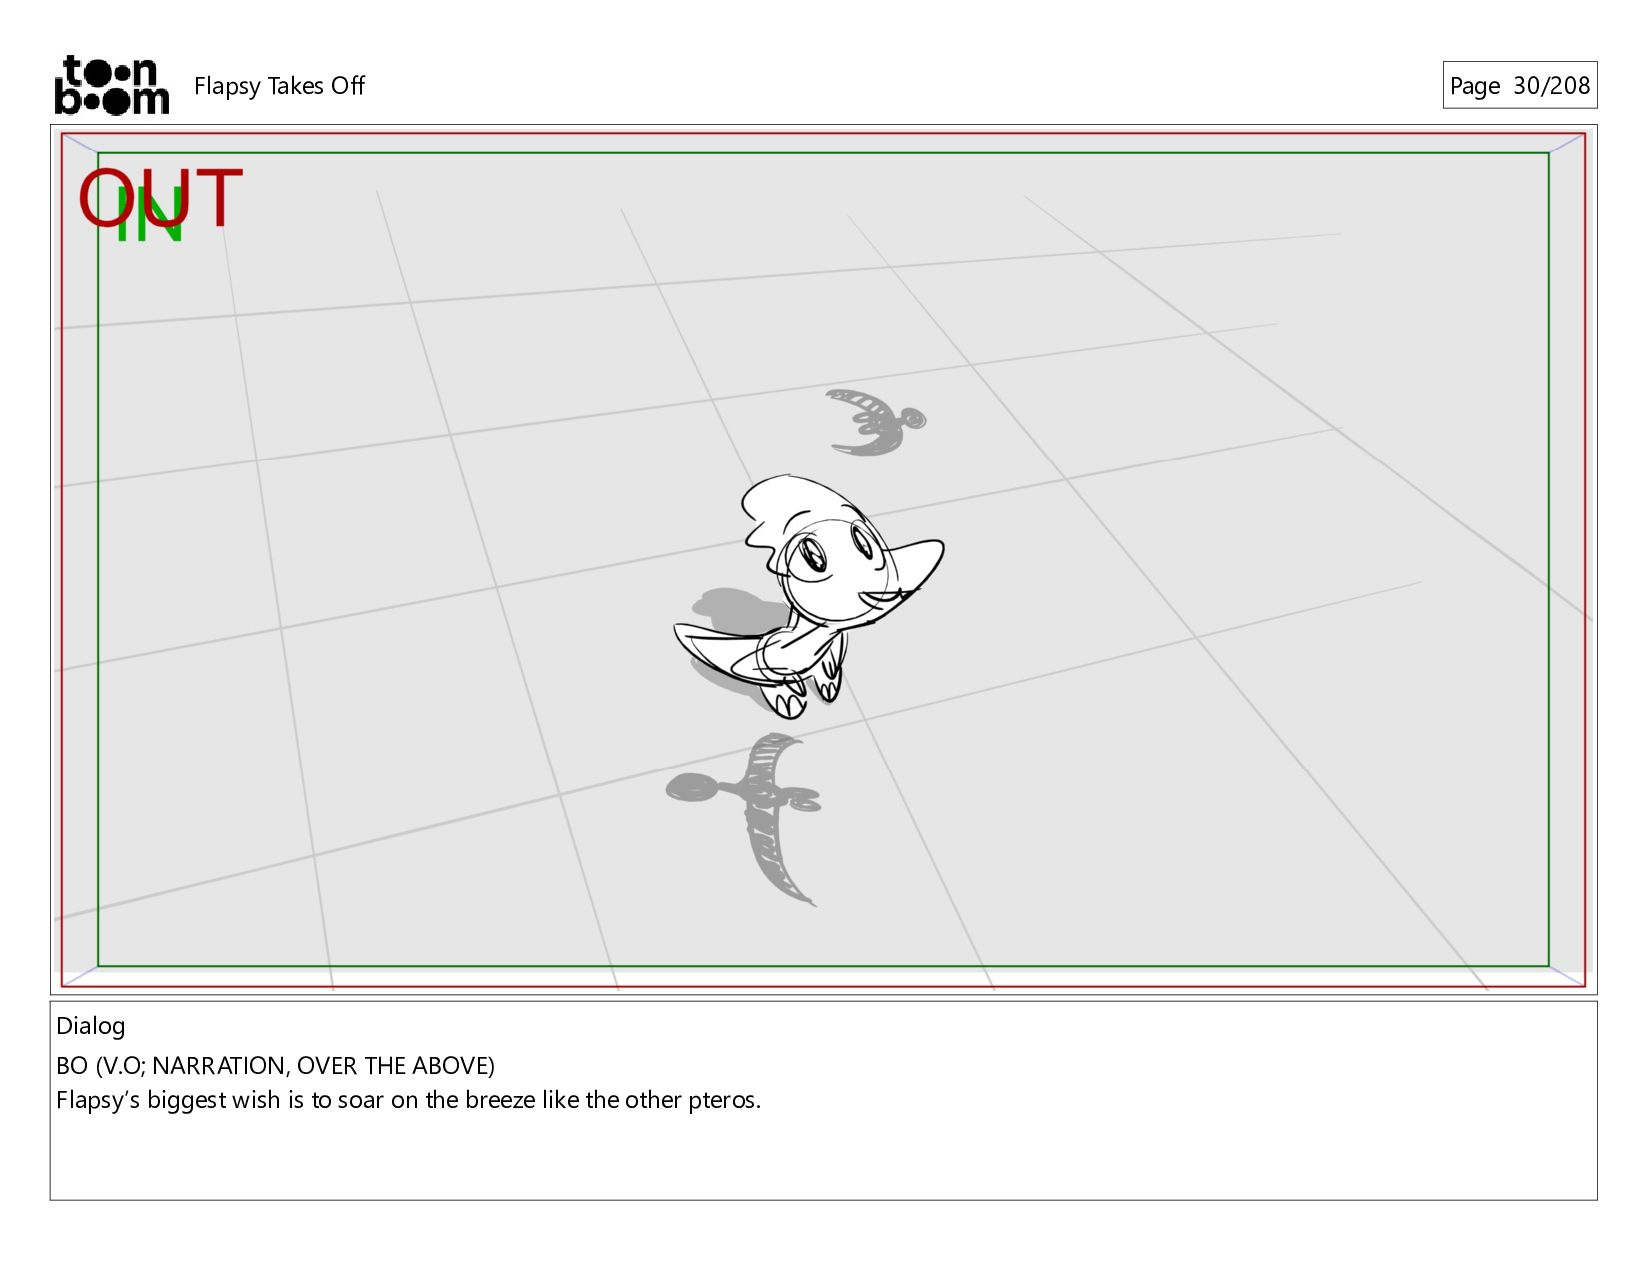Click the upper flying ptero shadow

pos(875,422)
